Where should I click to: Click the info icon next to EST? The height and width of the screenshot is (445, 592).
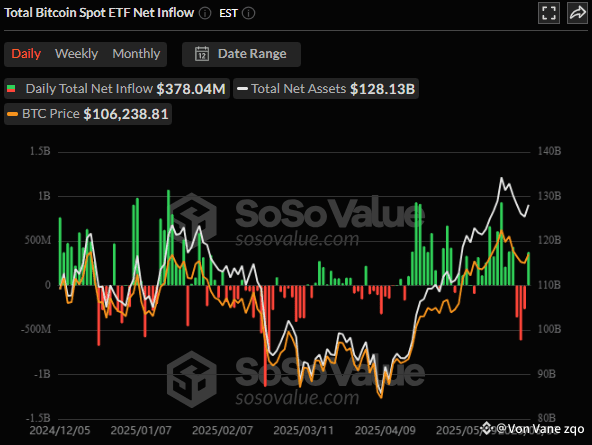(x=248, y=13)
